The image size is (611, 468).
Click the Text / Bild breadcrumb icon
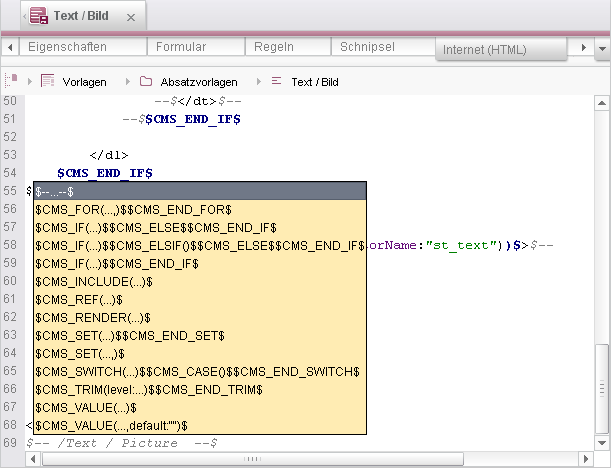276,81
